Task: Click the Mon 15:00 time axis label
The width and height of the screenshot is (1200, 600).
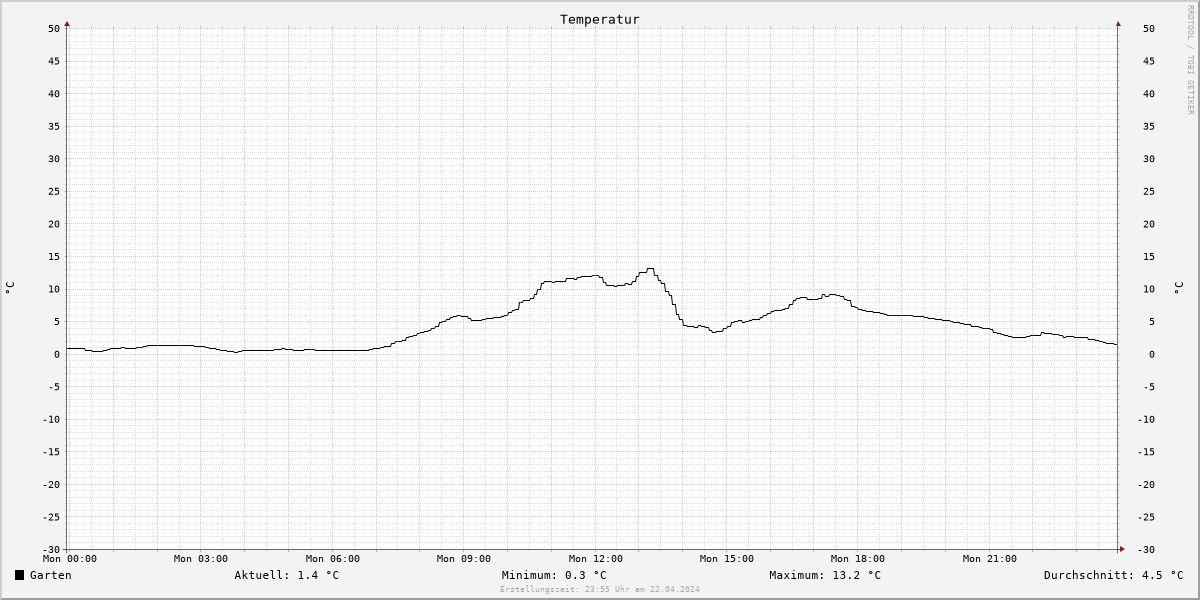Action: (727, 559)
